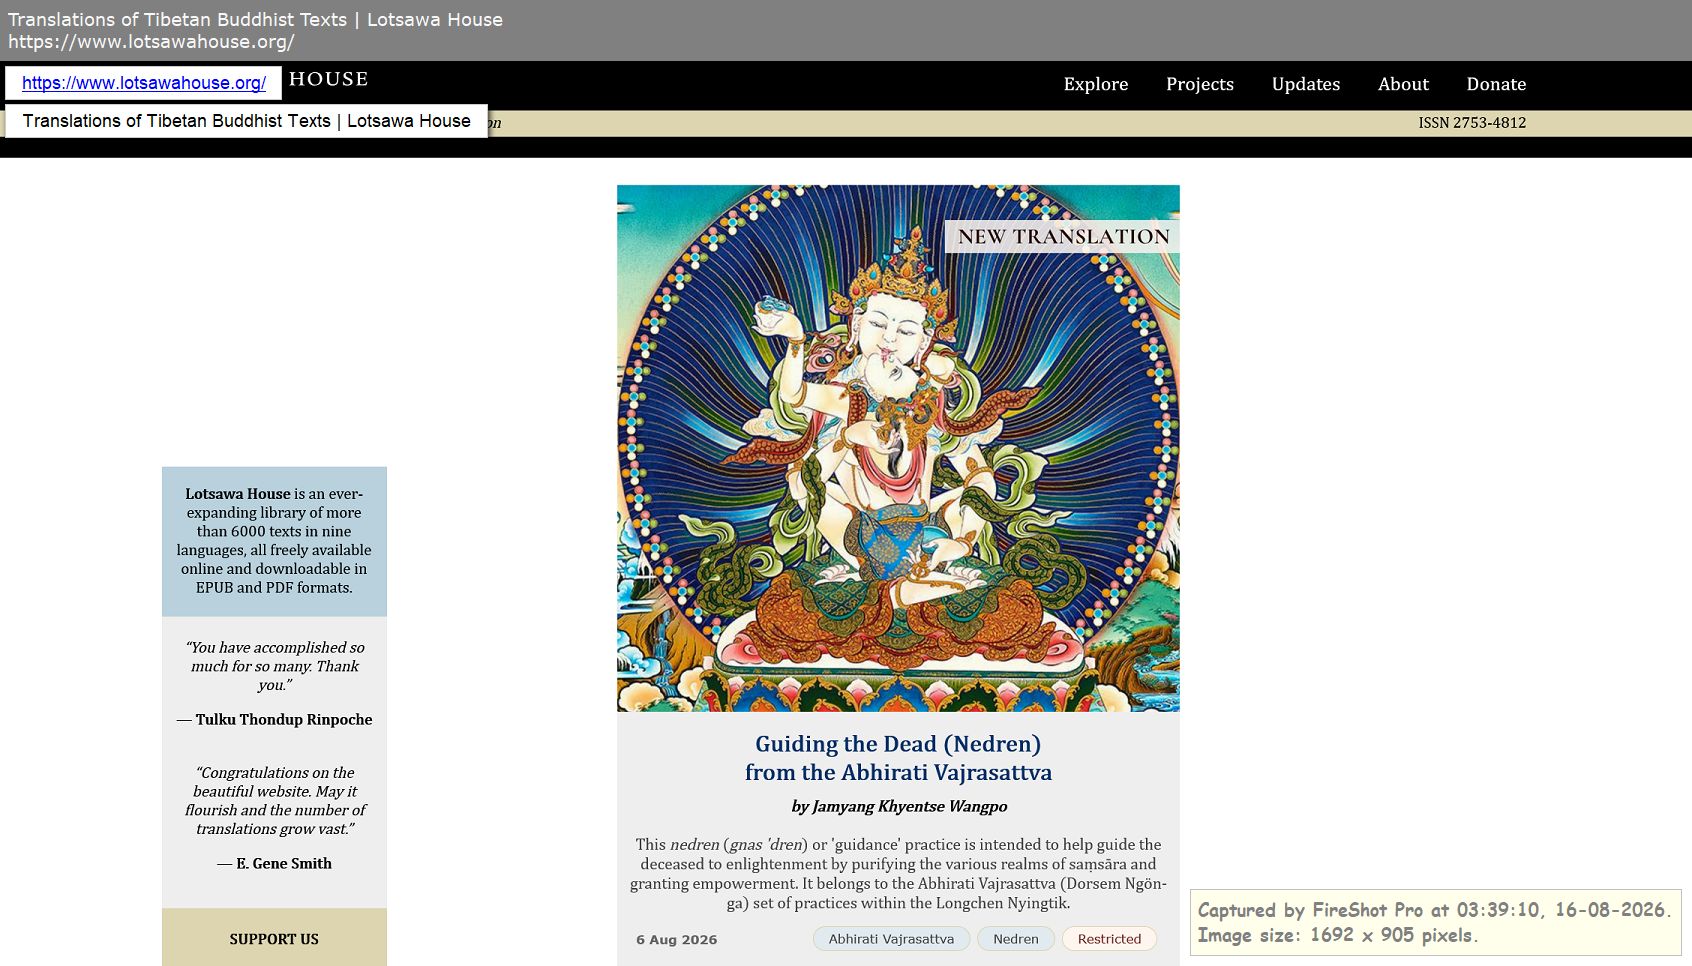The height and width of the screenshot is (966, 1692).
Task: Select the Nedren tag
Action: point(1016,939)
